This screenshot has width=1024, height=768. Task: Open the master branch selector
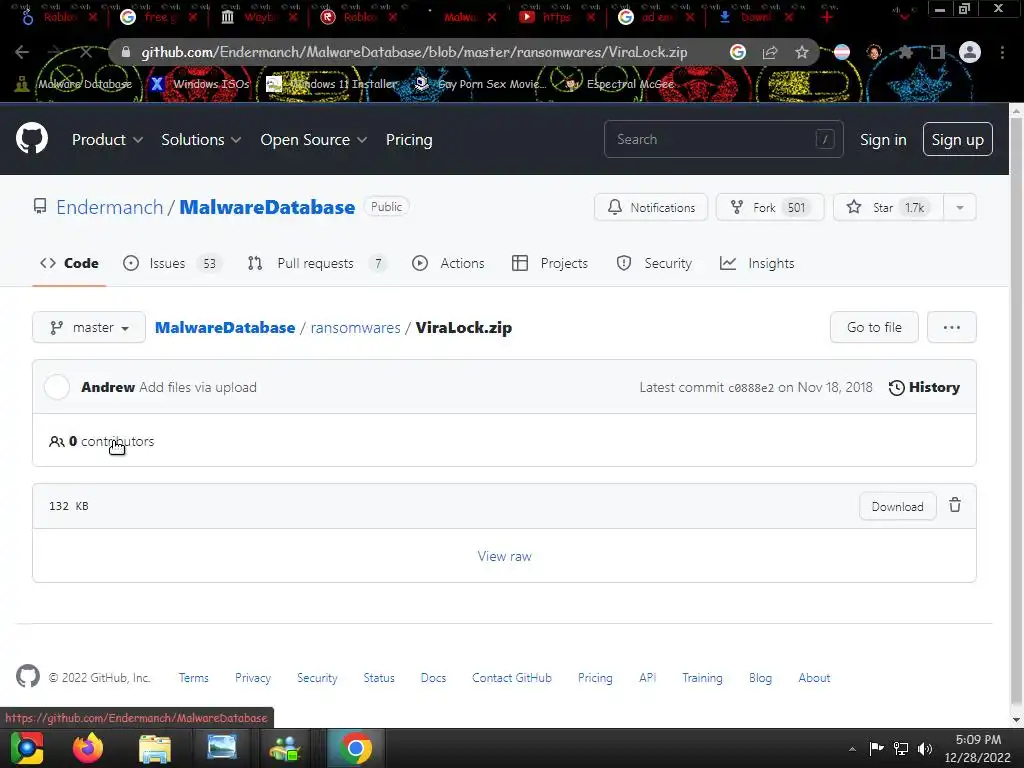click(89, 327)
